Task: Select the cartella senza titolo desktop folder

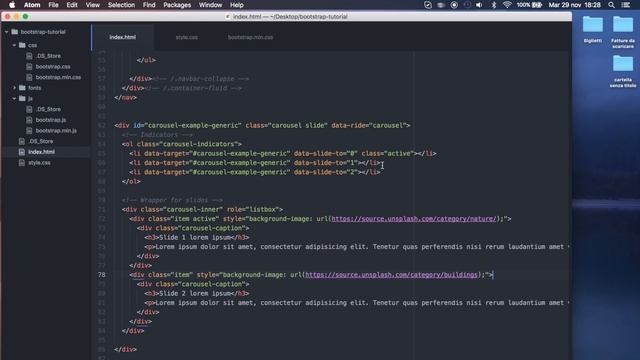Action: (x=623, y=71)
